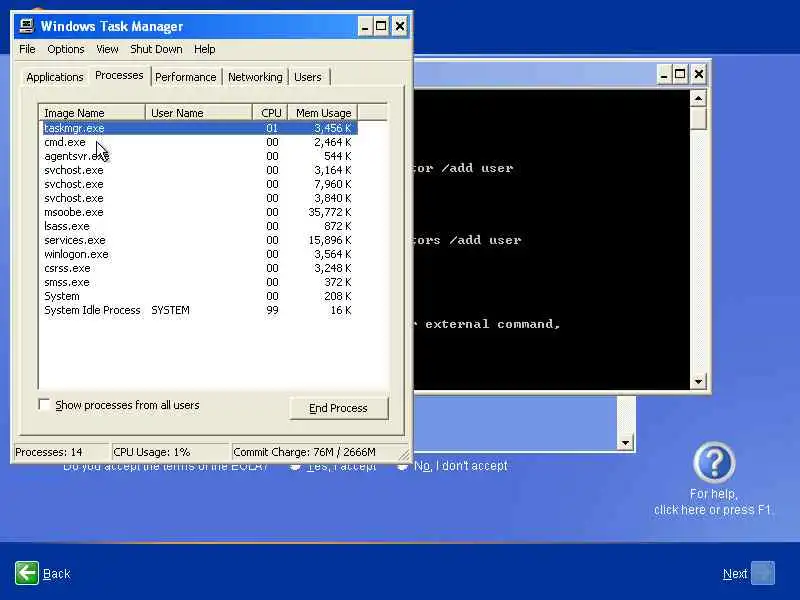Click the 35,772 K memory value
The width and height of the screenshot is (800, 600).
click(330, 212)
